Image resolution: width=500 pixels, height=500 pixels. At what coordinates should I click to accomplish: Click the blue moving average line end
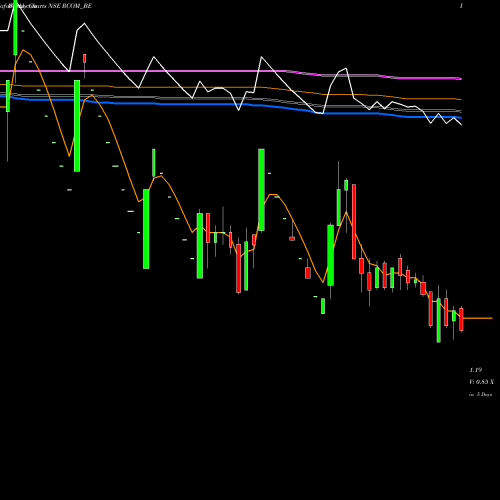(461, 118)
